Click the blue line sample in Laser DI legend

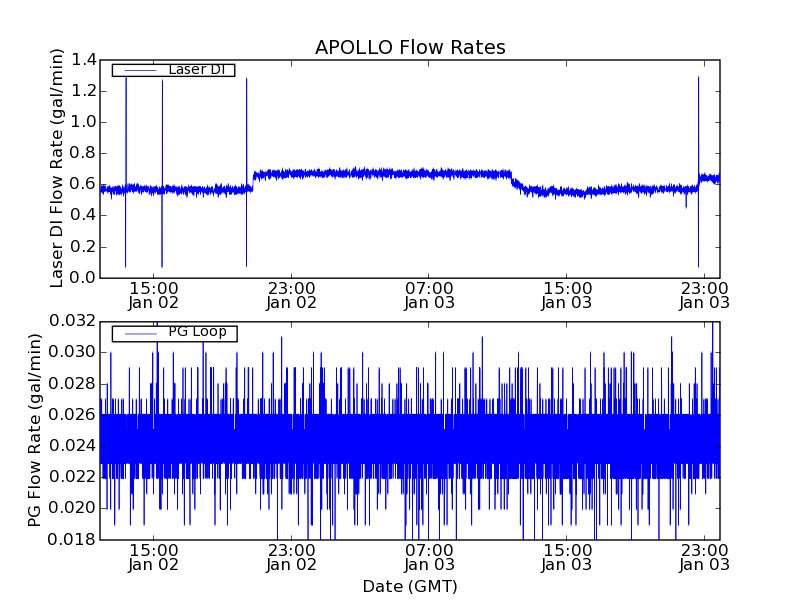coord(140,70)
